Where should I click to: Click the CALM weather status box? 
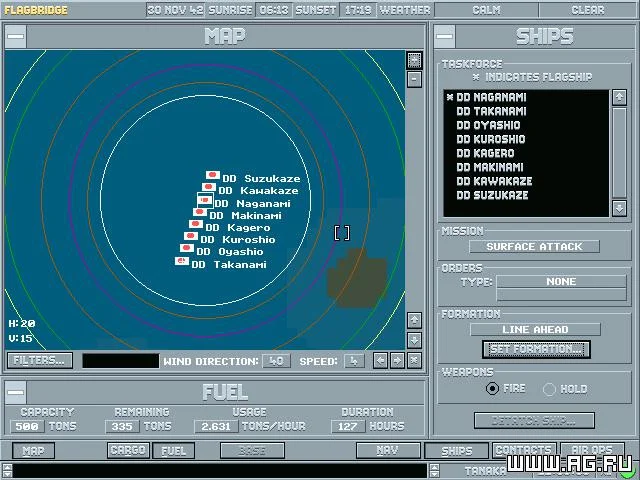[x=487, y=10]
